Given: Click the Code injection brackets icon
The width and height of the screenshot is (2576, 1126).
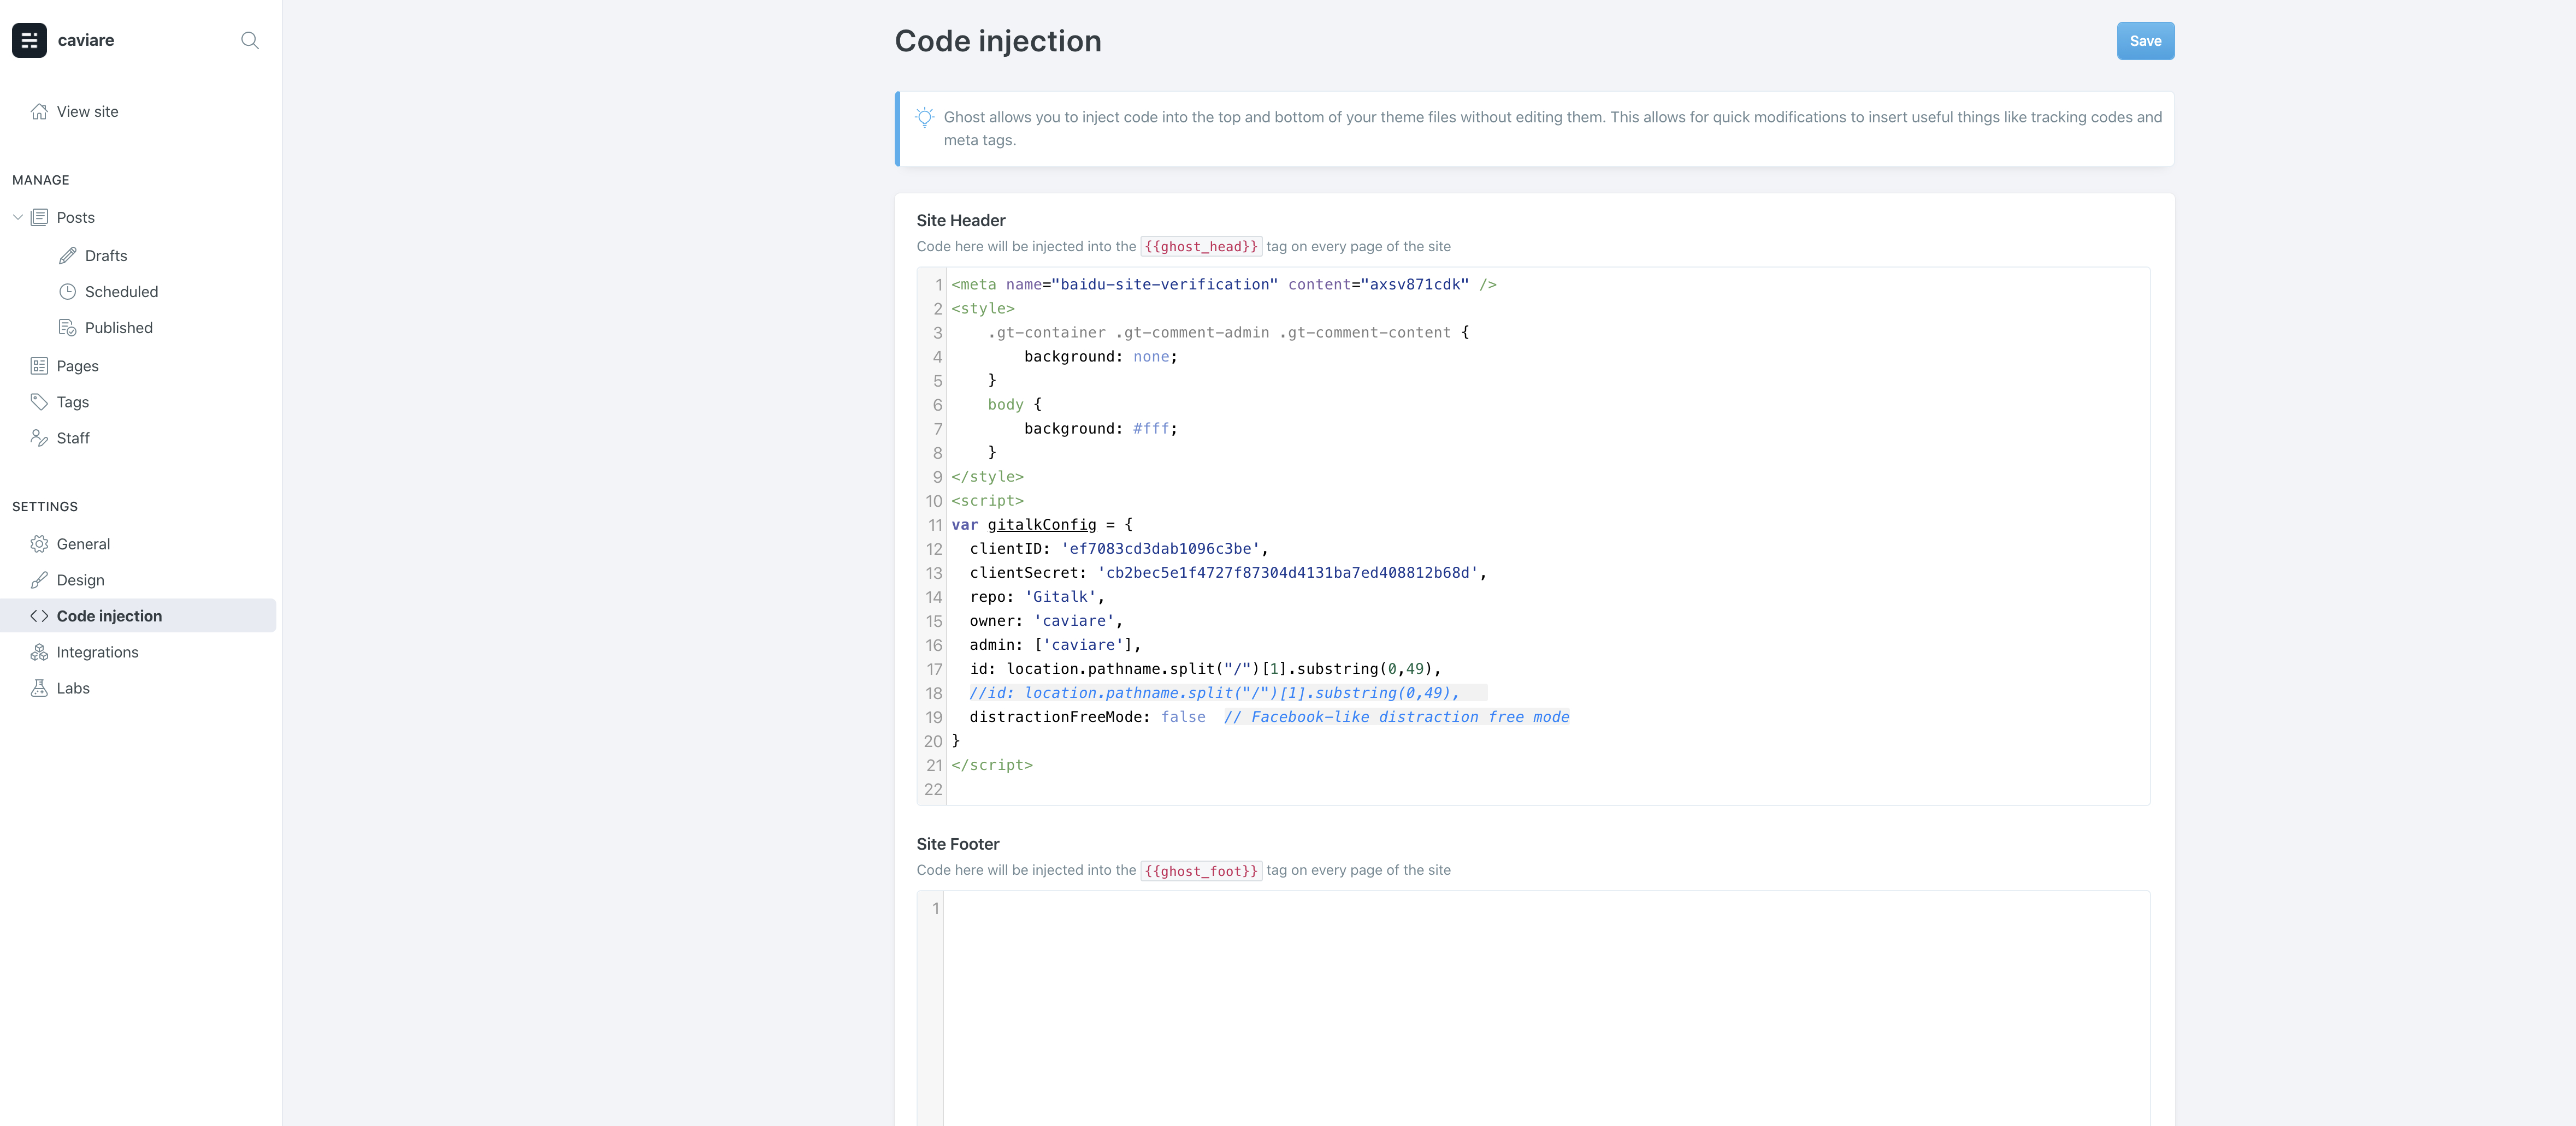Looking at the screenshot, I should pyautogui.click(x=39, y=616).
